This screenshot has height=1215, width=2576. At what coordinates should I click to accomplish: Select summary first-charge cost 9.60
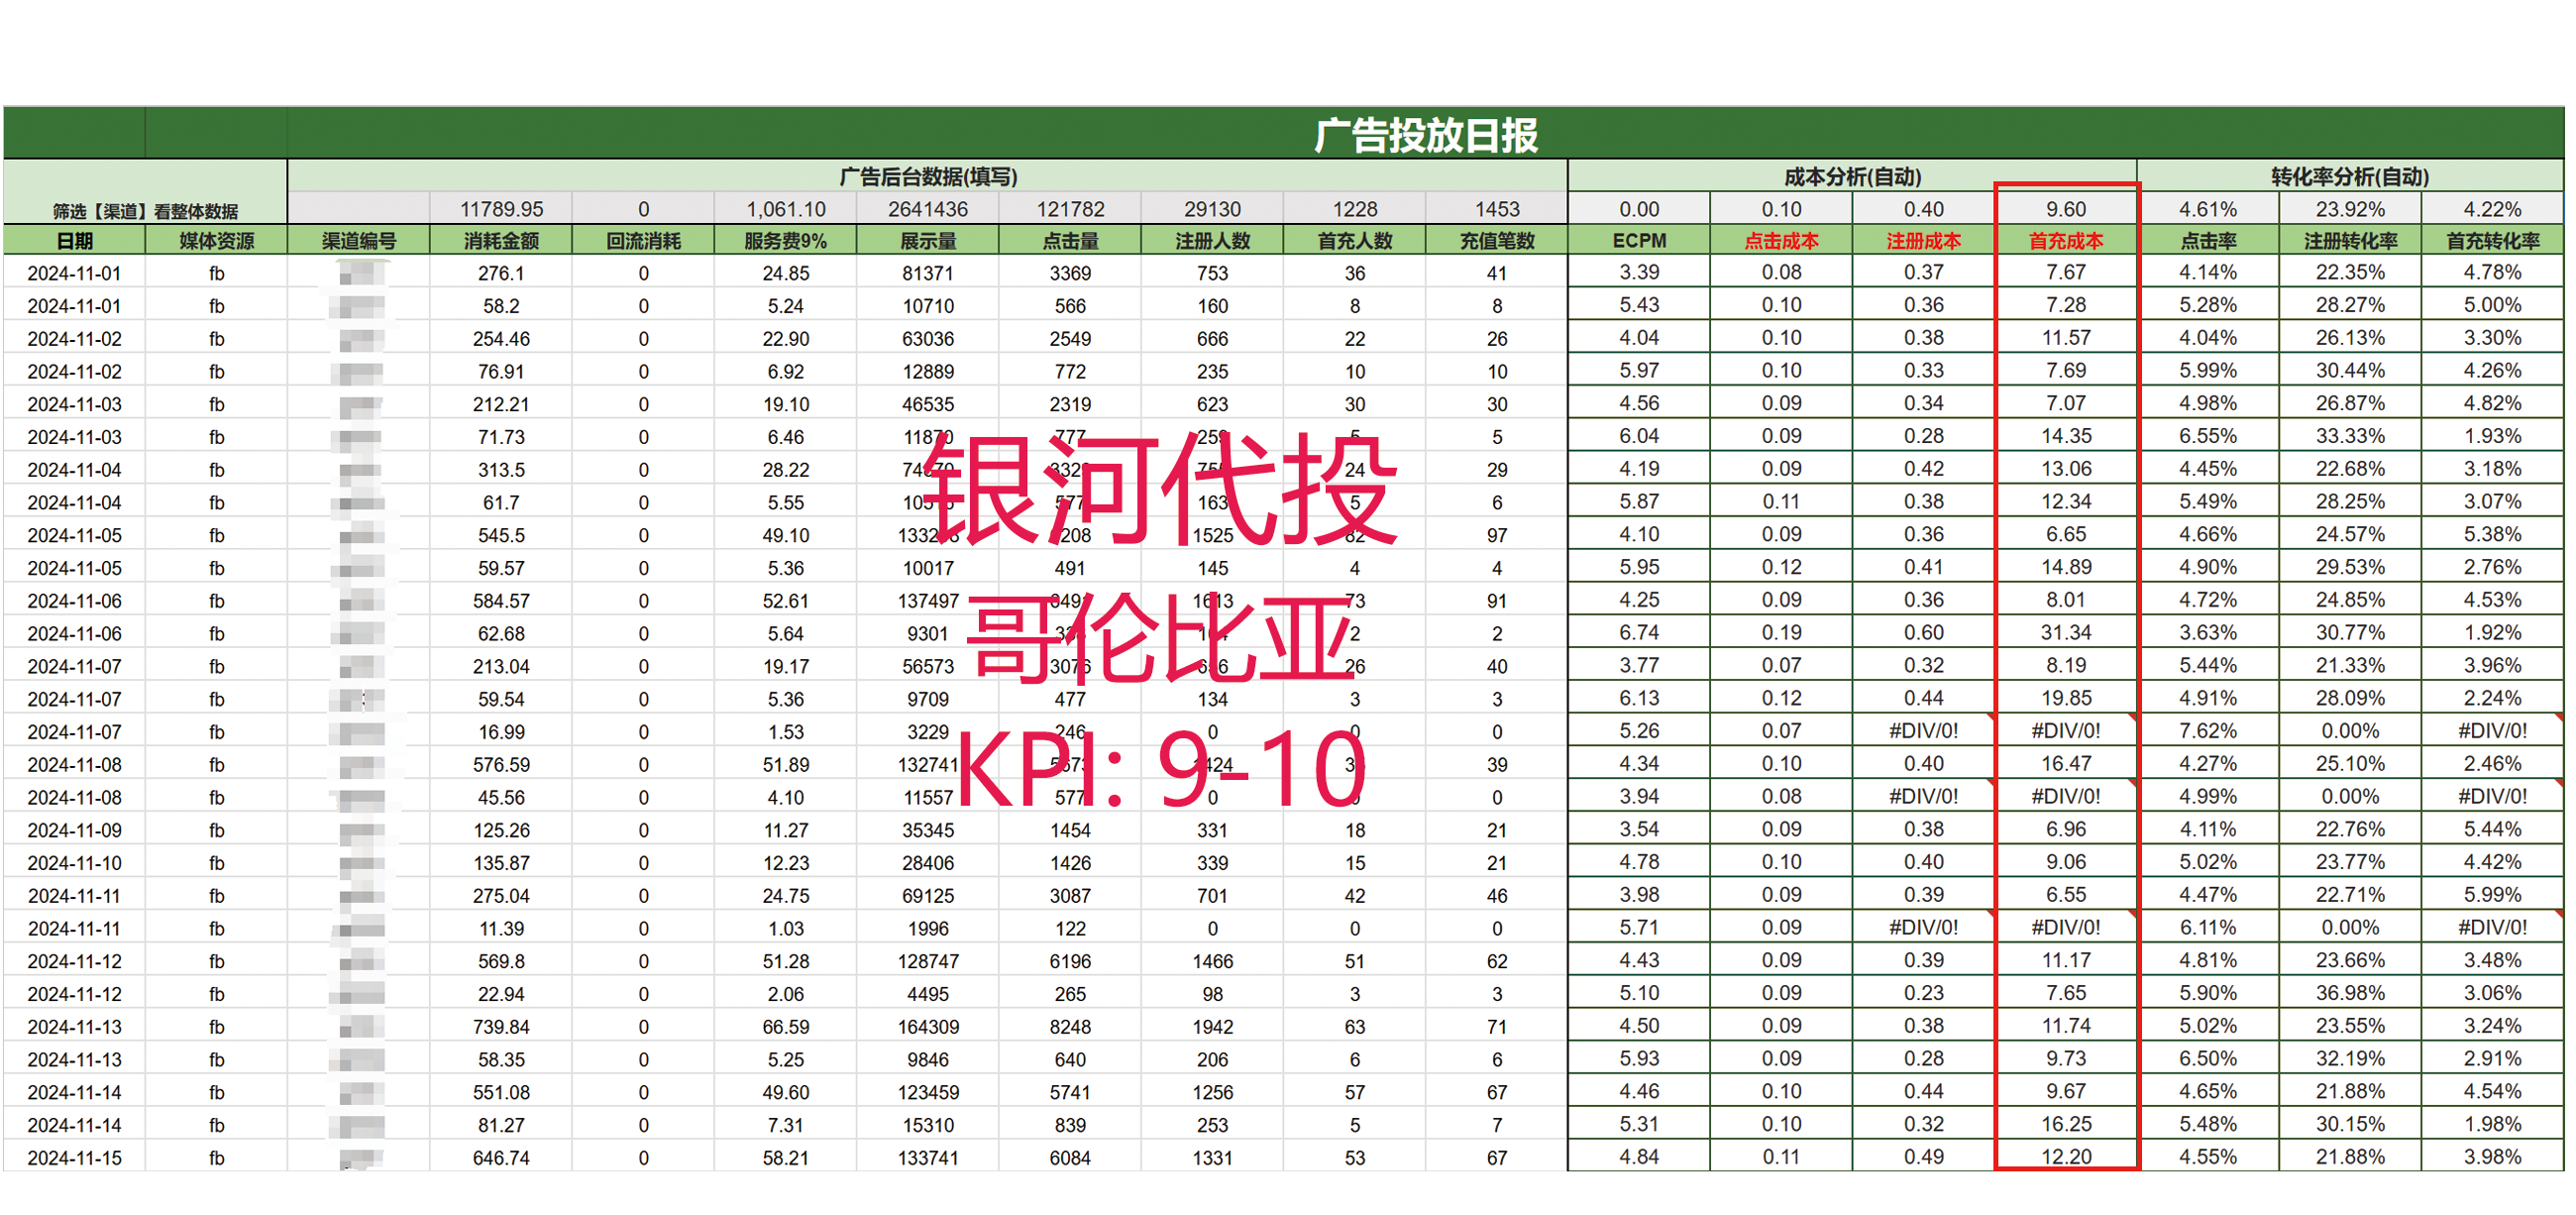point(2066,209)
